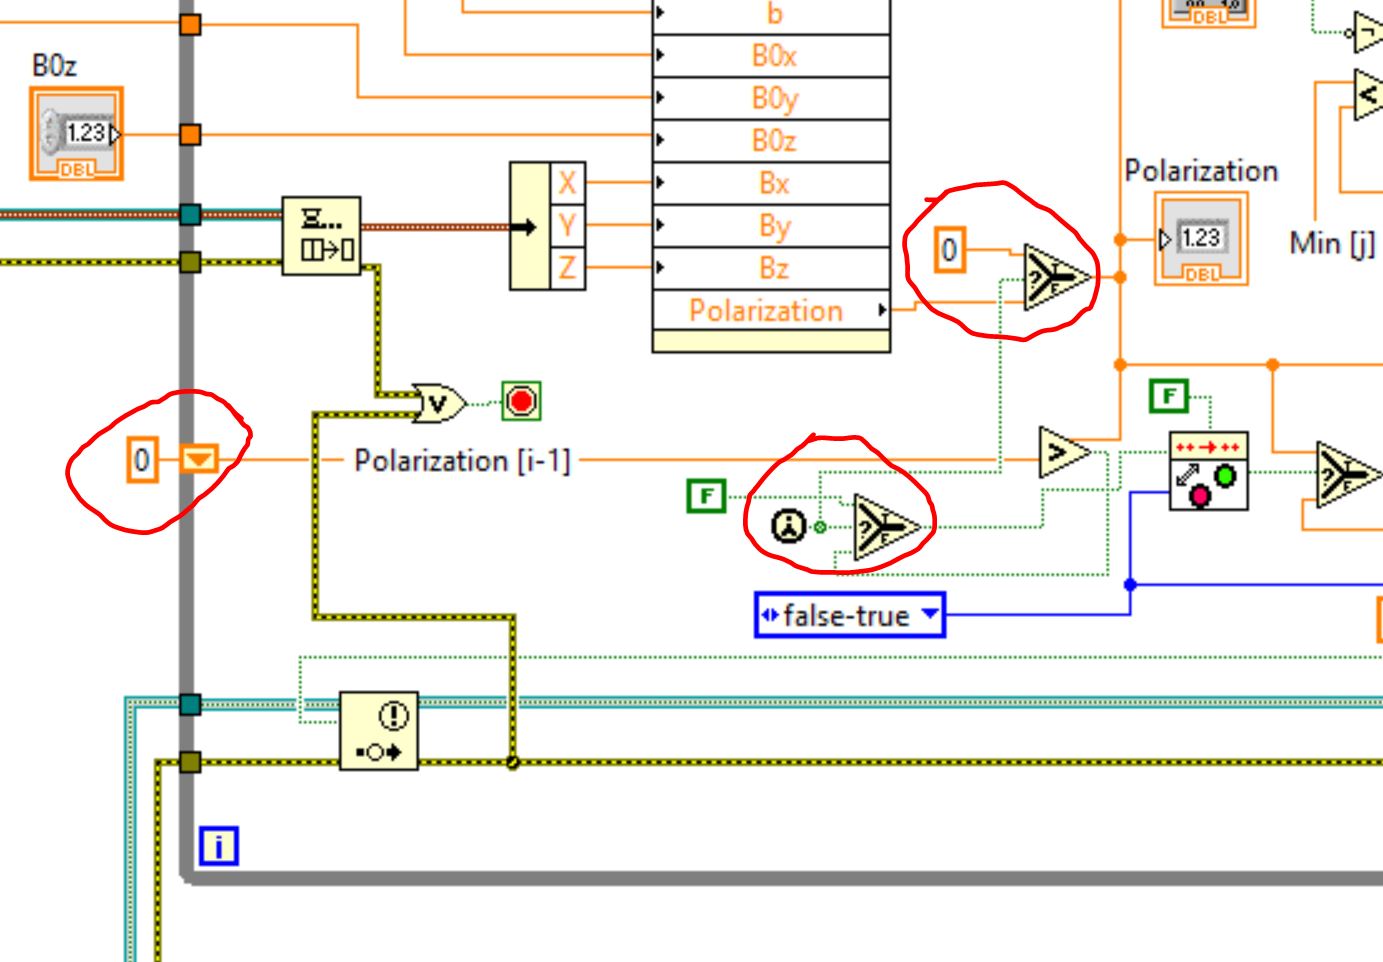Click the Bx input of formula node
Screen dimensions: 1383x962
click(771, 183)
